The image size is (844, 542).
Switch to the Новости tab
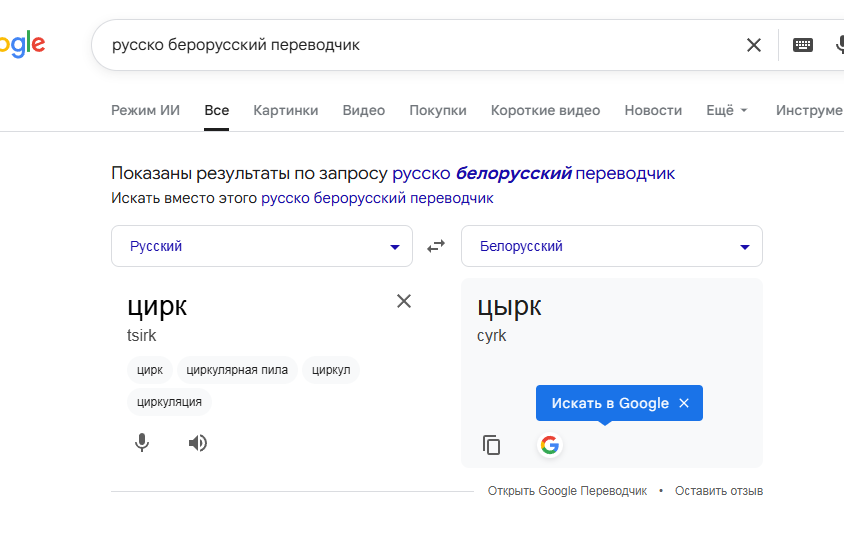pyautogui.click(x=653, y=110)
